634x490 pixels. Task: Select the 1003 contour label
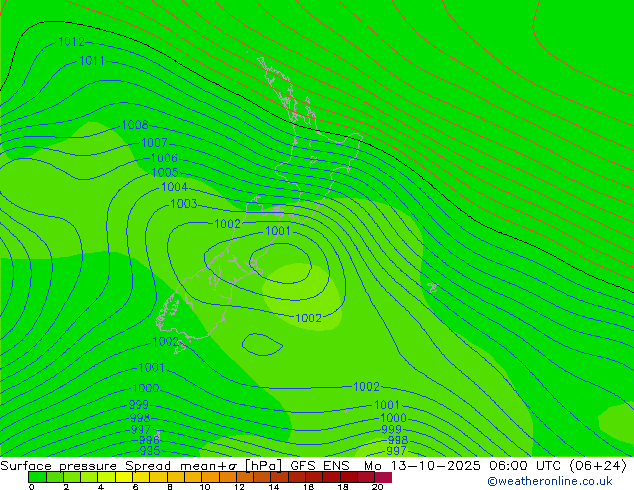(184, 203)
